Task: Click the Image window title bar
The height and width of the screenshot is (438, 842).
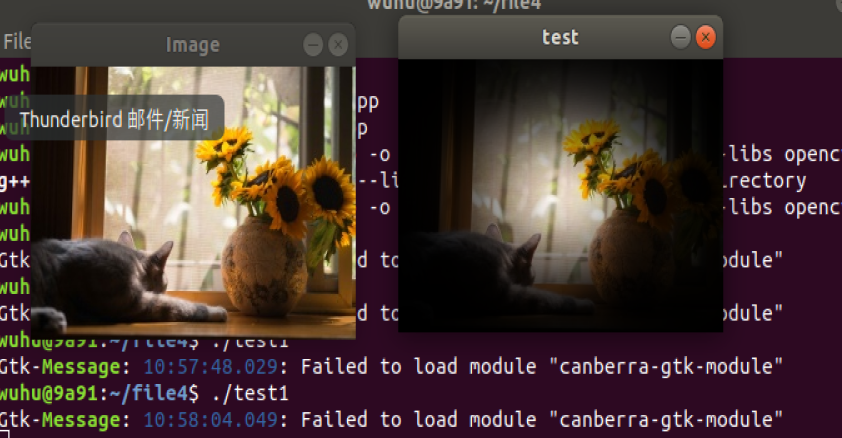Action: click(x=193, y=45)
